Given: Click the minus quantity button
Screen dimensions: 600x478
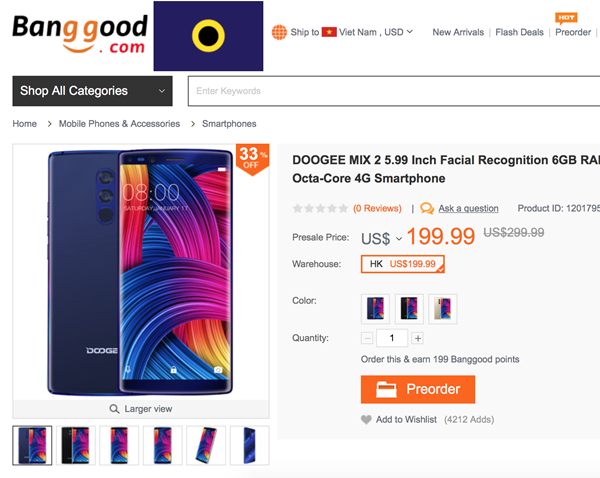Looking at the screenshot, I should (367, 338).
